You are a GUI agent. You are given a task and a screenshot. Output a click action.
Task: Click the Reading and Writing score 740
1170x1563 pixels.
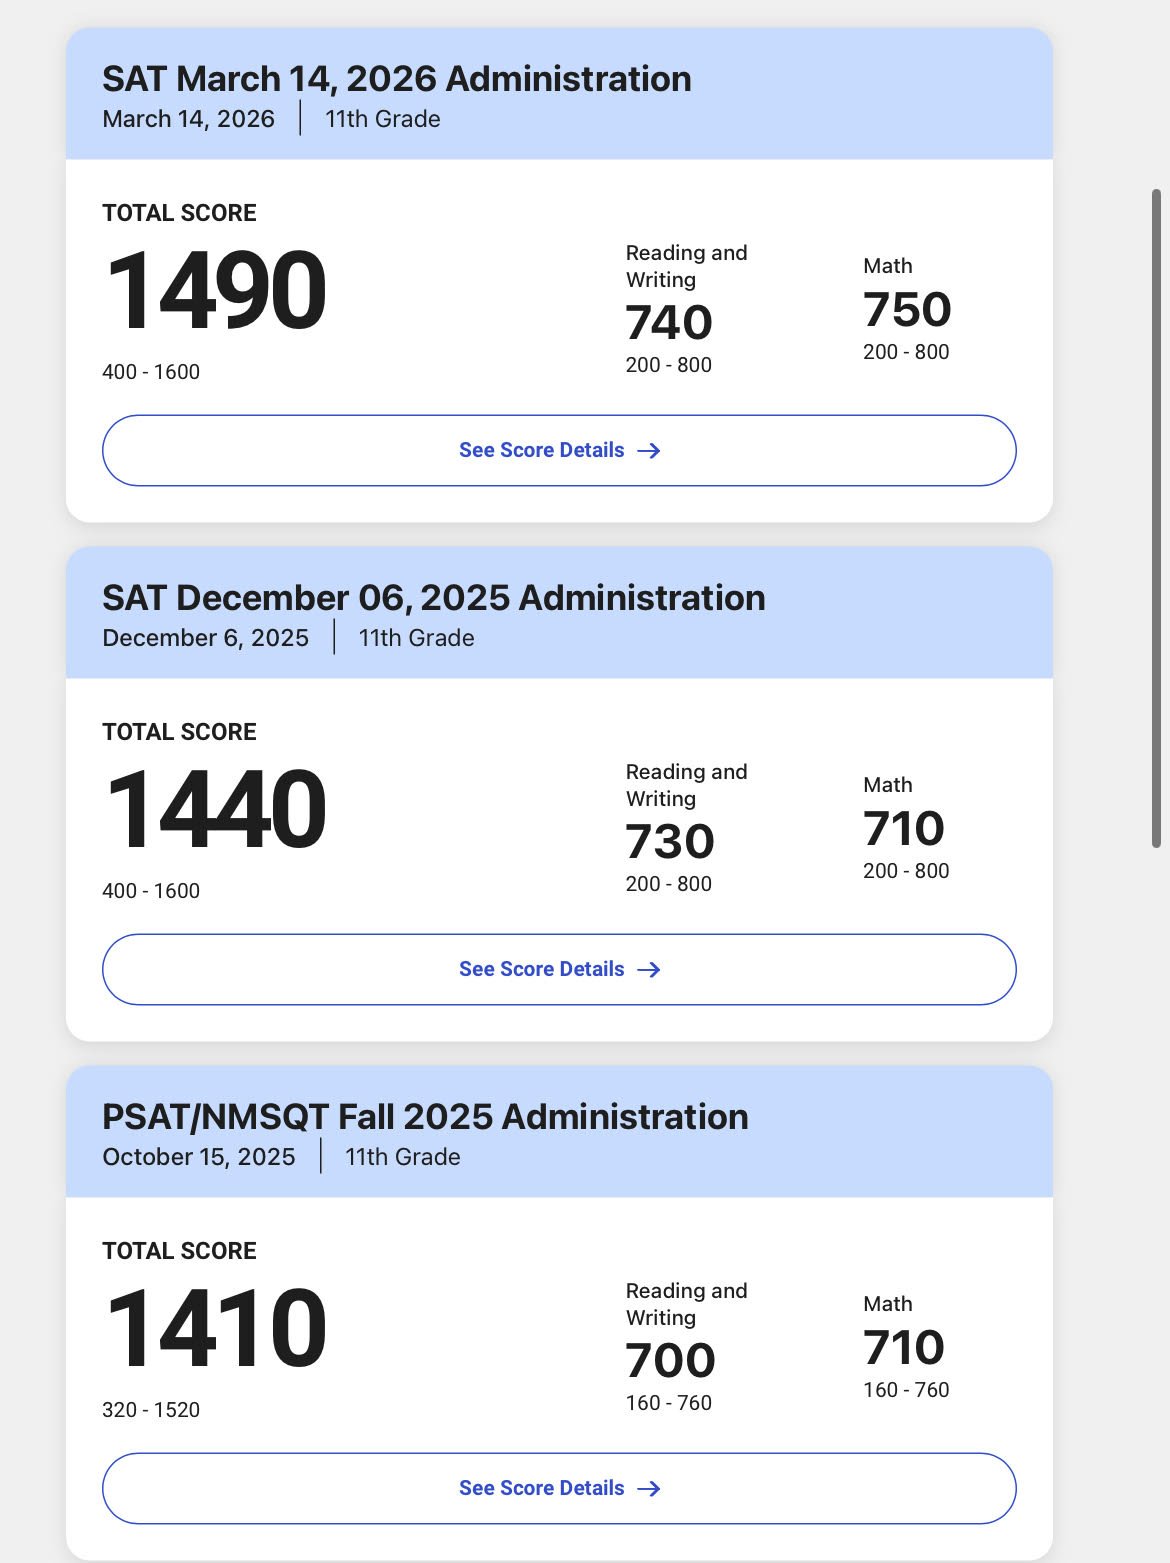point(669,322)
